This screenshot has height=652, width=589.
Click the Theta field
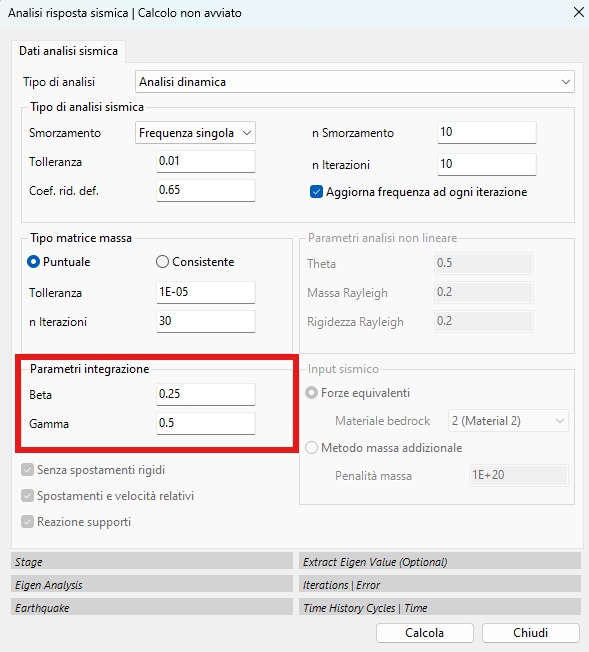coord(484,263)
